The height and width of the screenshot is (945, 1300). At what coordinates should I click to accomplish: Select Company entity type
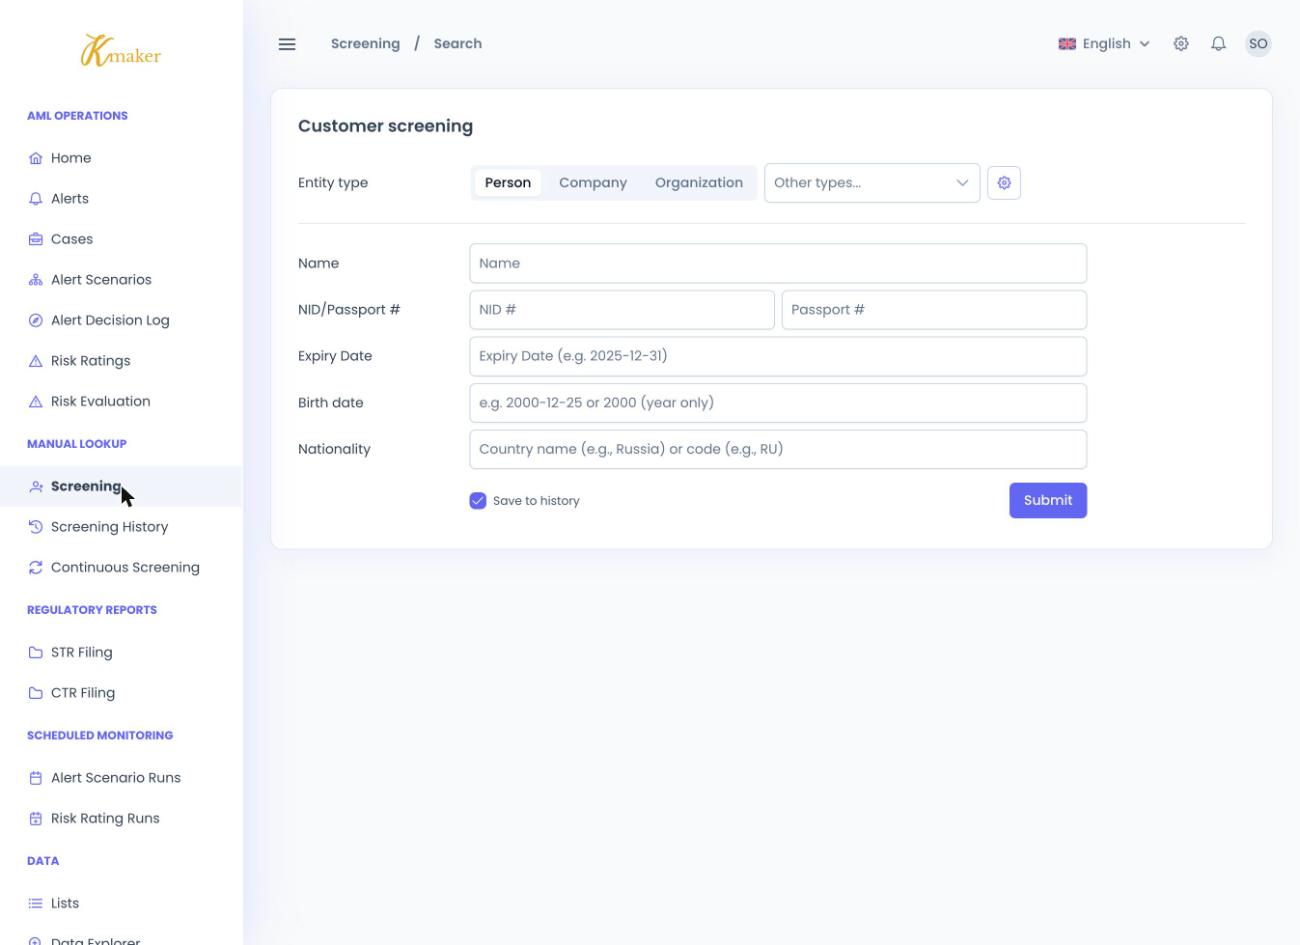(x=593, y=183)
